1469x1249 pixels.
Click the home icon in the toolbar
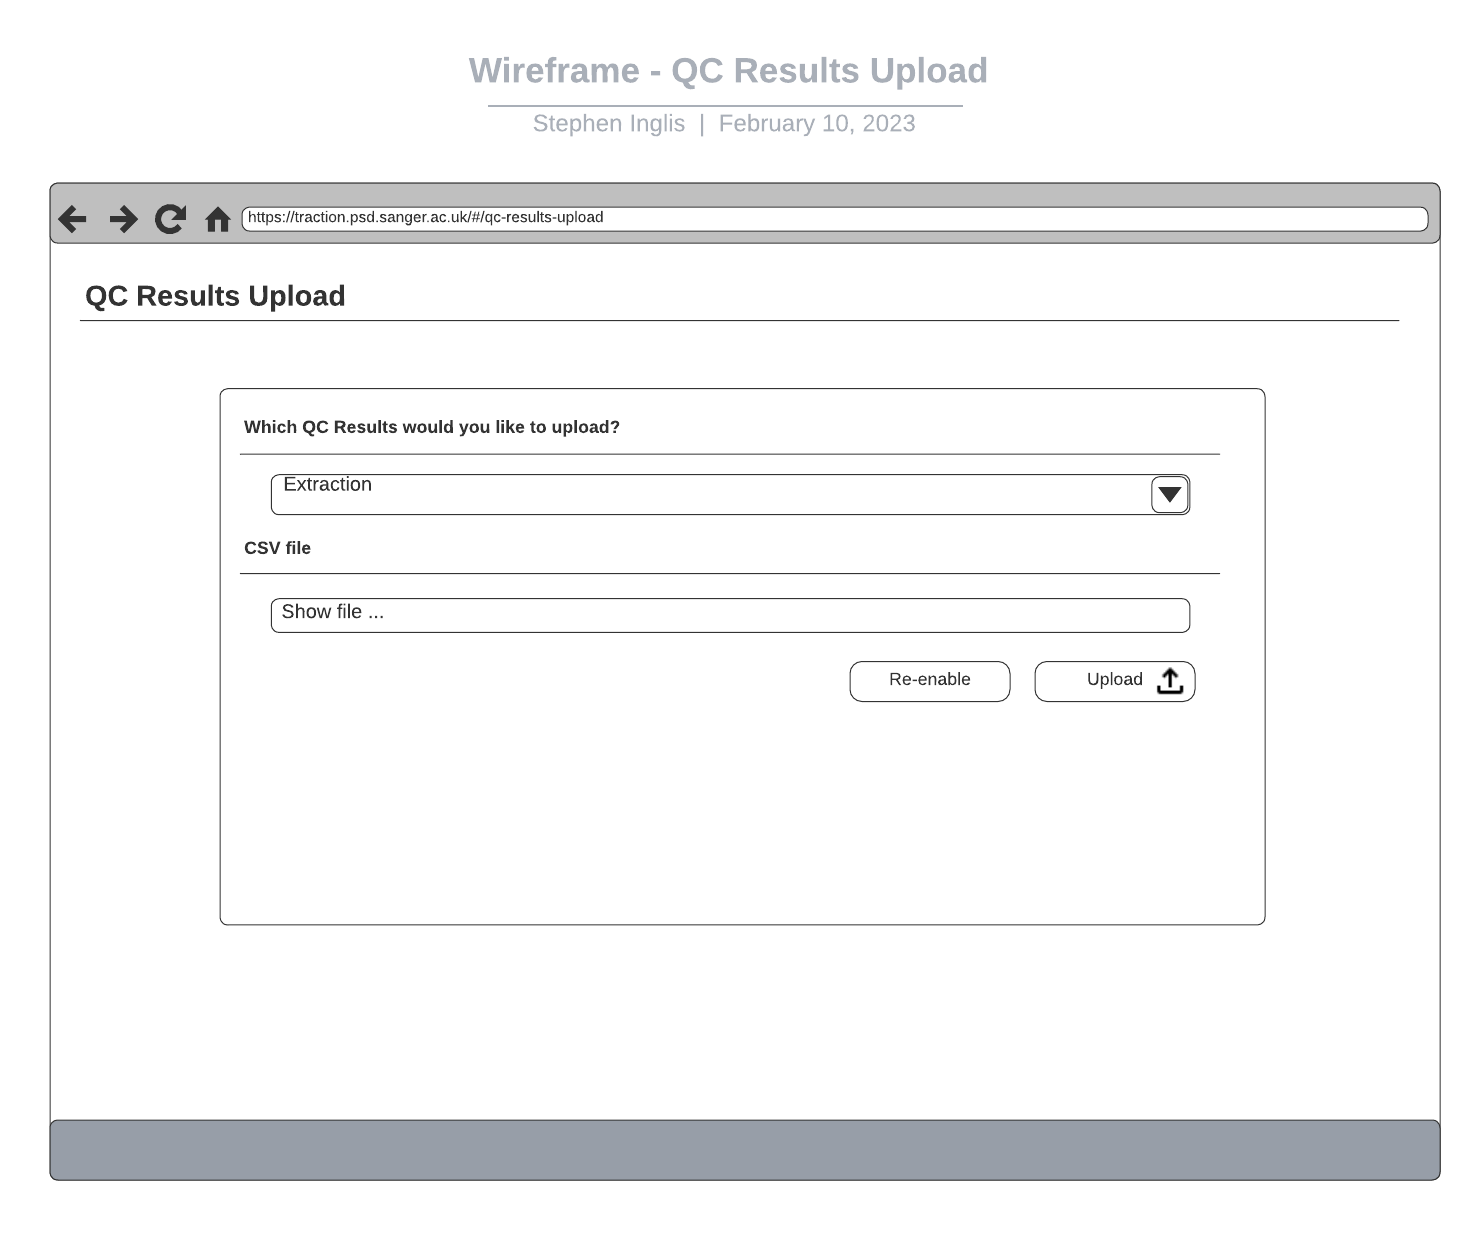click(x=217, y=218)
